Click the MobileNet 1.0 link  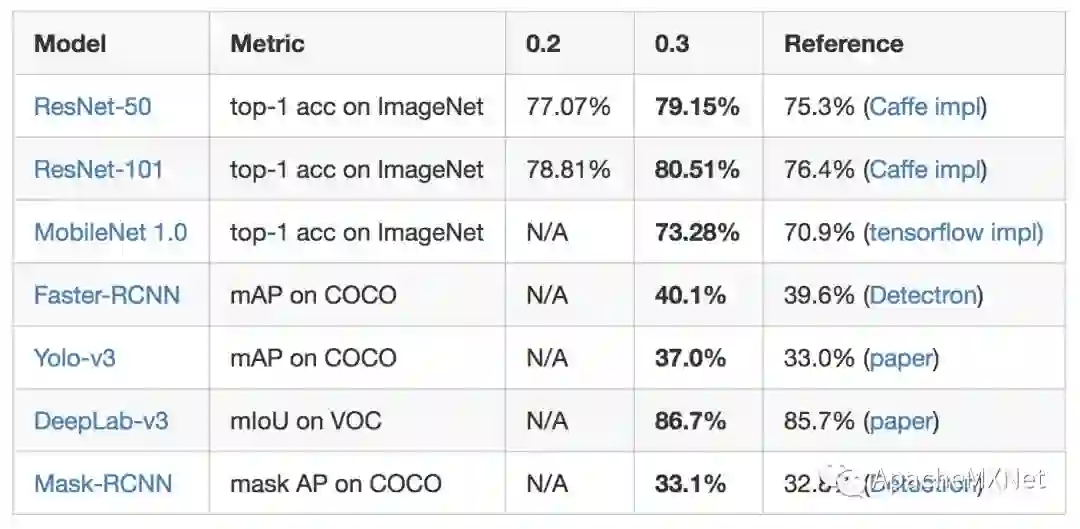110,233
